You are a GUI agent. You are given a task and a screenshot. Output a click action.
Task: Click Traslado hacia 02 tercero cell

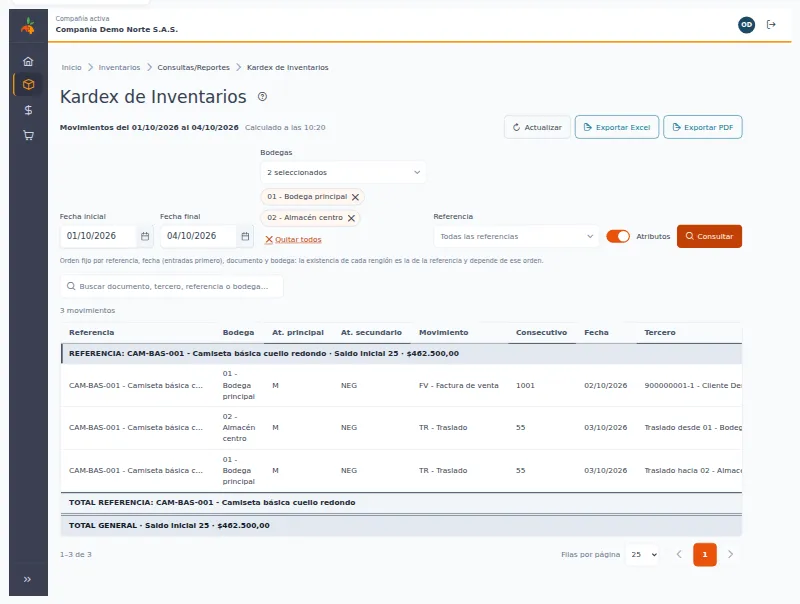point(693,470)
